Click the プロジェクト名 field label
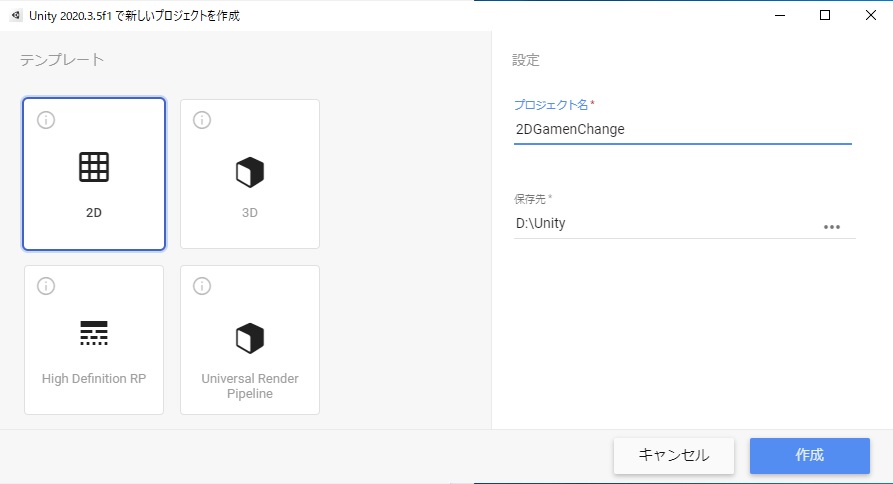 [554, 105]
